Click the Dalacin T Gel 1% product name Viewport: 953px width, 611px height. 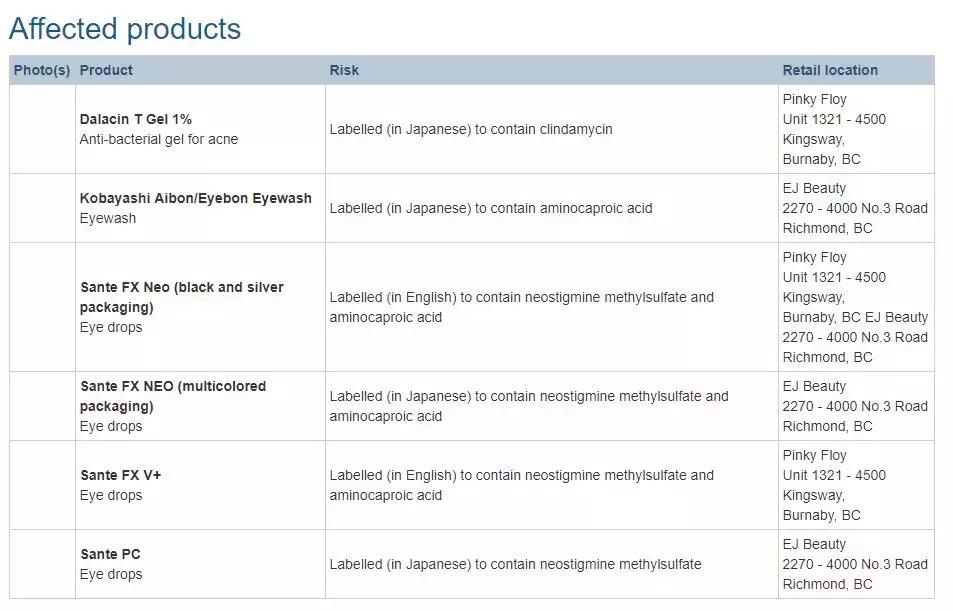[x=136, y=119]
